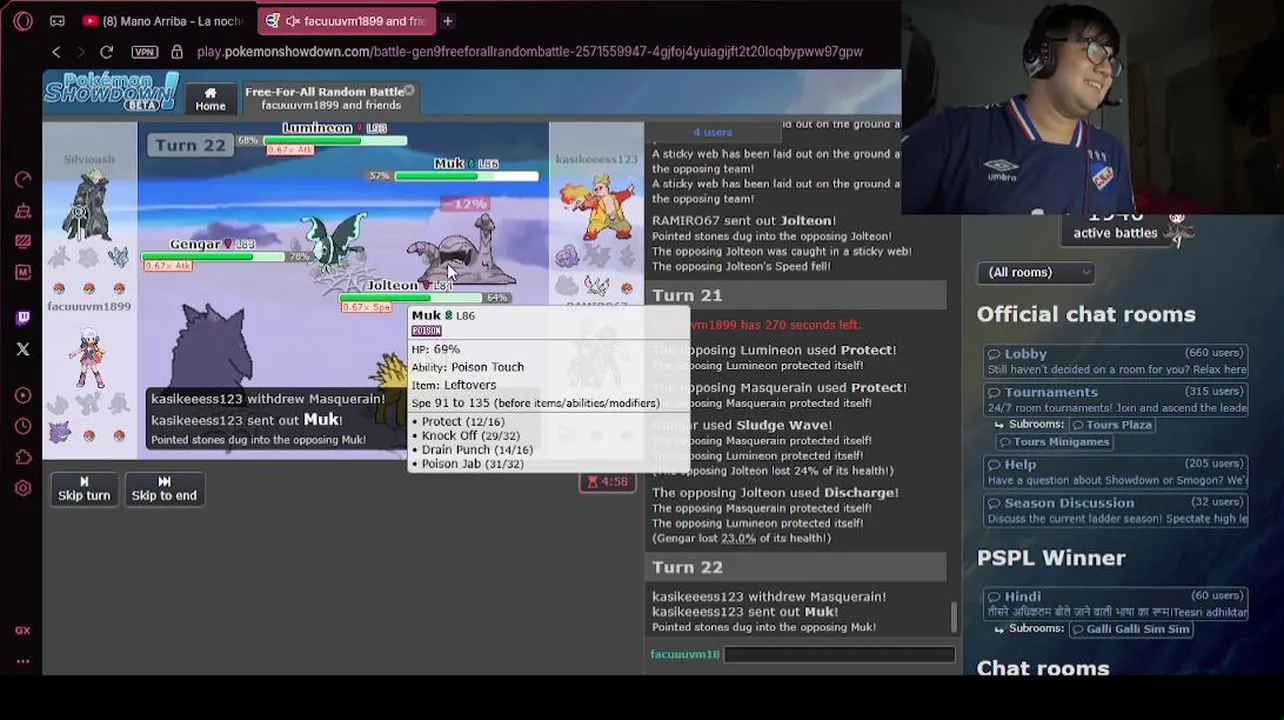Open the sidebar icon below GX Cleaner
Image resolution: width=1284 pixels, height=720 pixels.
pyautogui.click(x=23, y=241)
